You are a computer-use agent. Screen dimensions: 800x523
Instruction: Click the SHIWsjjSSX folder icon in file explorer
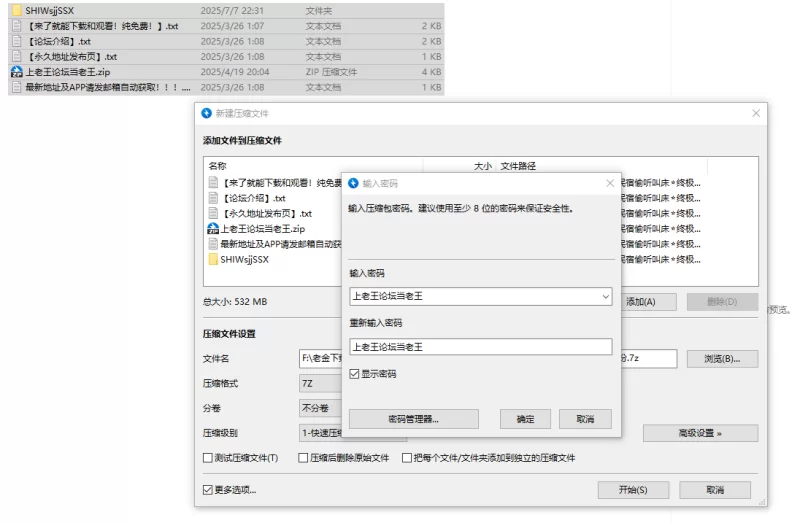17,10
